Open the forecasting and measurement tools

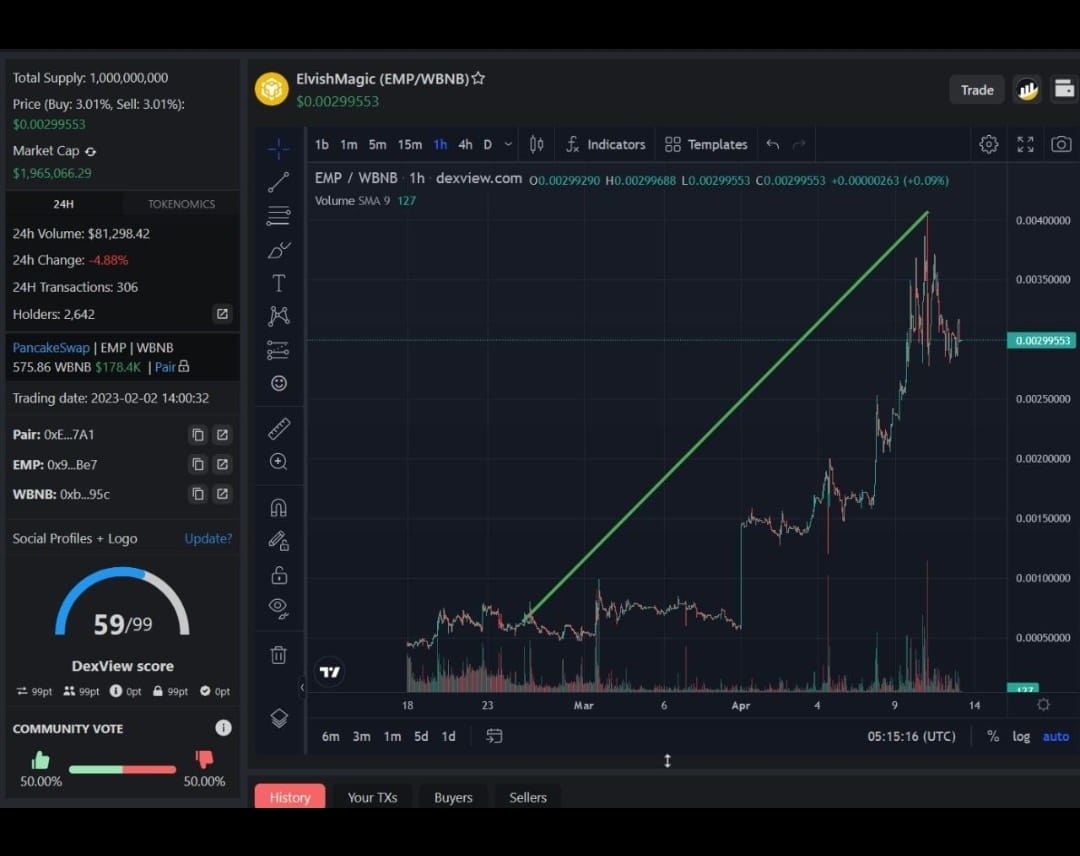278,350
